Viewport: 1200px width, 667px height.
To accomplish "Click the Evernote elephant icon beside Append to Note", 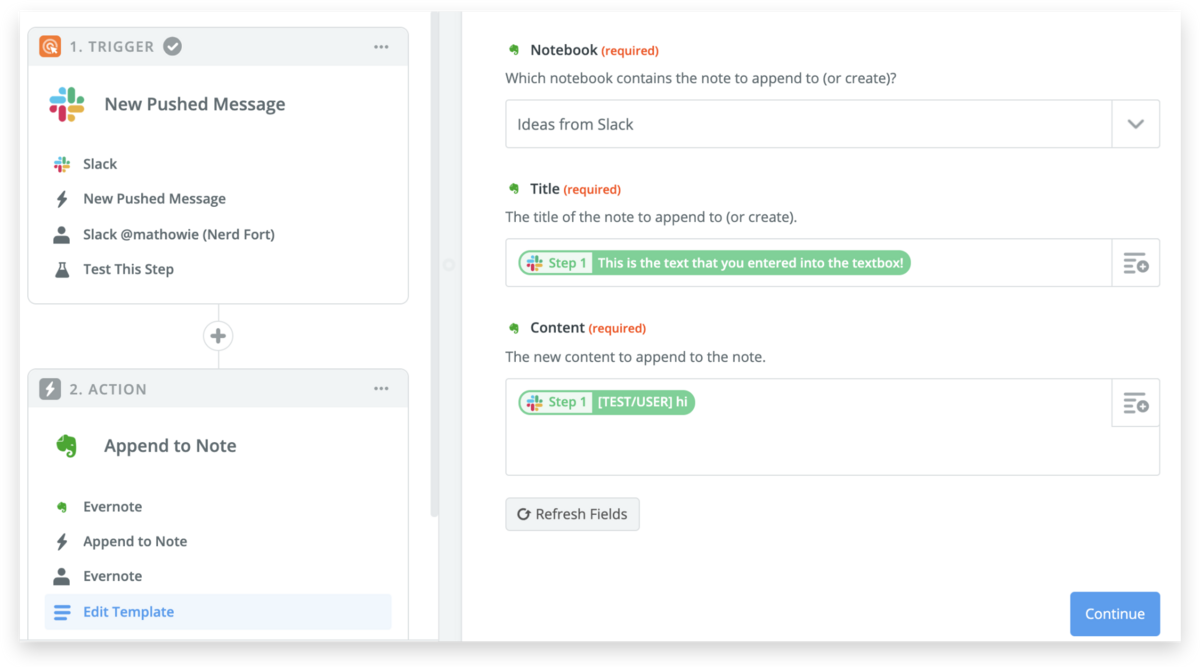I will (67, 446).
